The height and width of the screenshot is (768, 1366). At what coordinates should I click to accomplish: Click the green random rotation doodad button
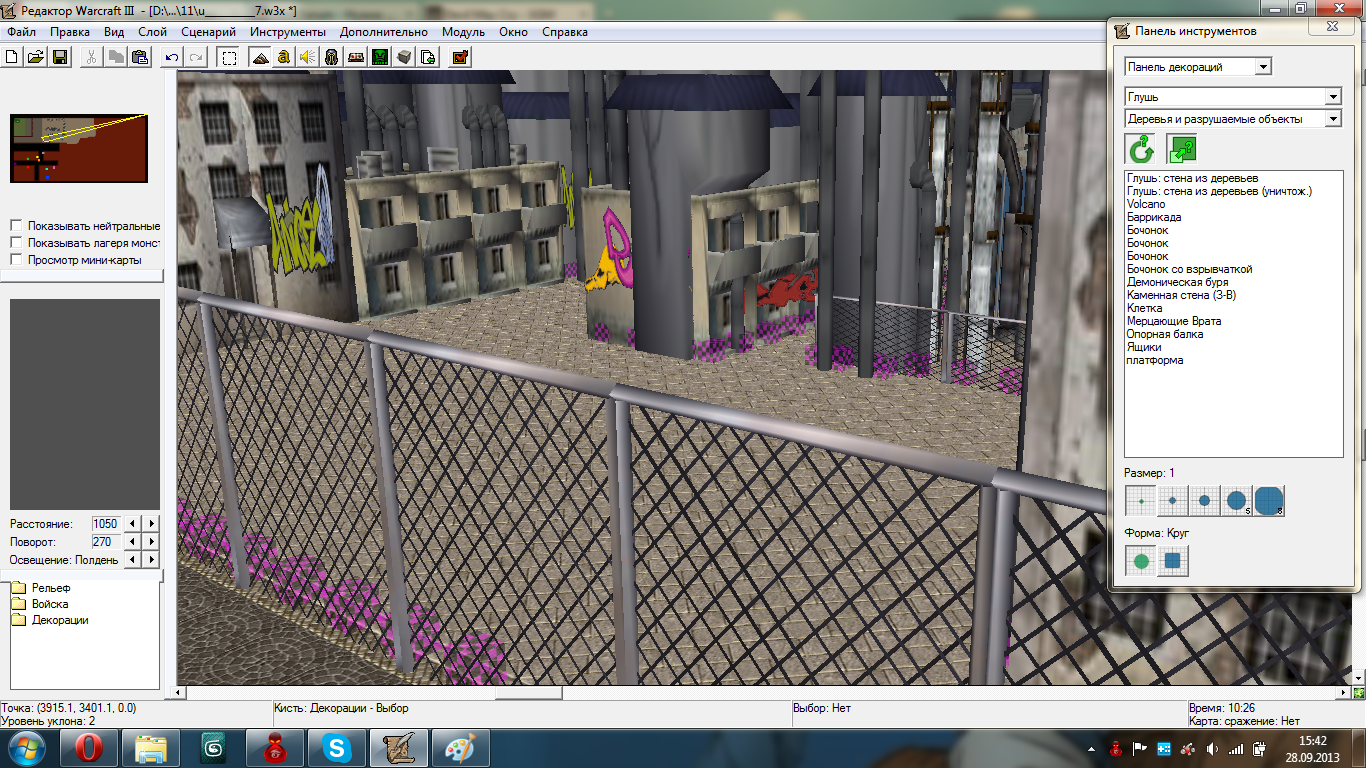(x=1141, y=151)
